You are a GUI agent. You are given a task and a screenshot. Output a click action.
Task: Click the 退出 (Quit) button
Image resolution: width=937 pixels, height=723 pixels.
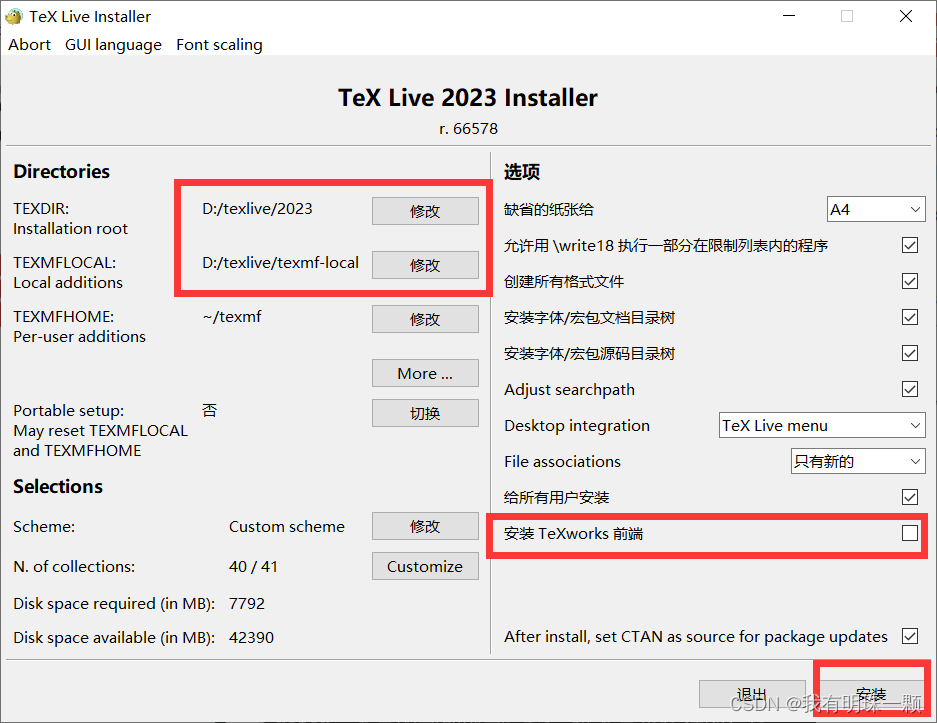(752, 694)
